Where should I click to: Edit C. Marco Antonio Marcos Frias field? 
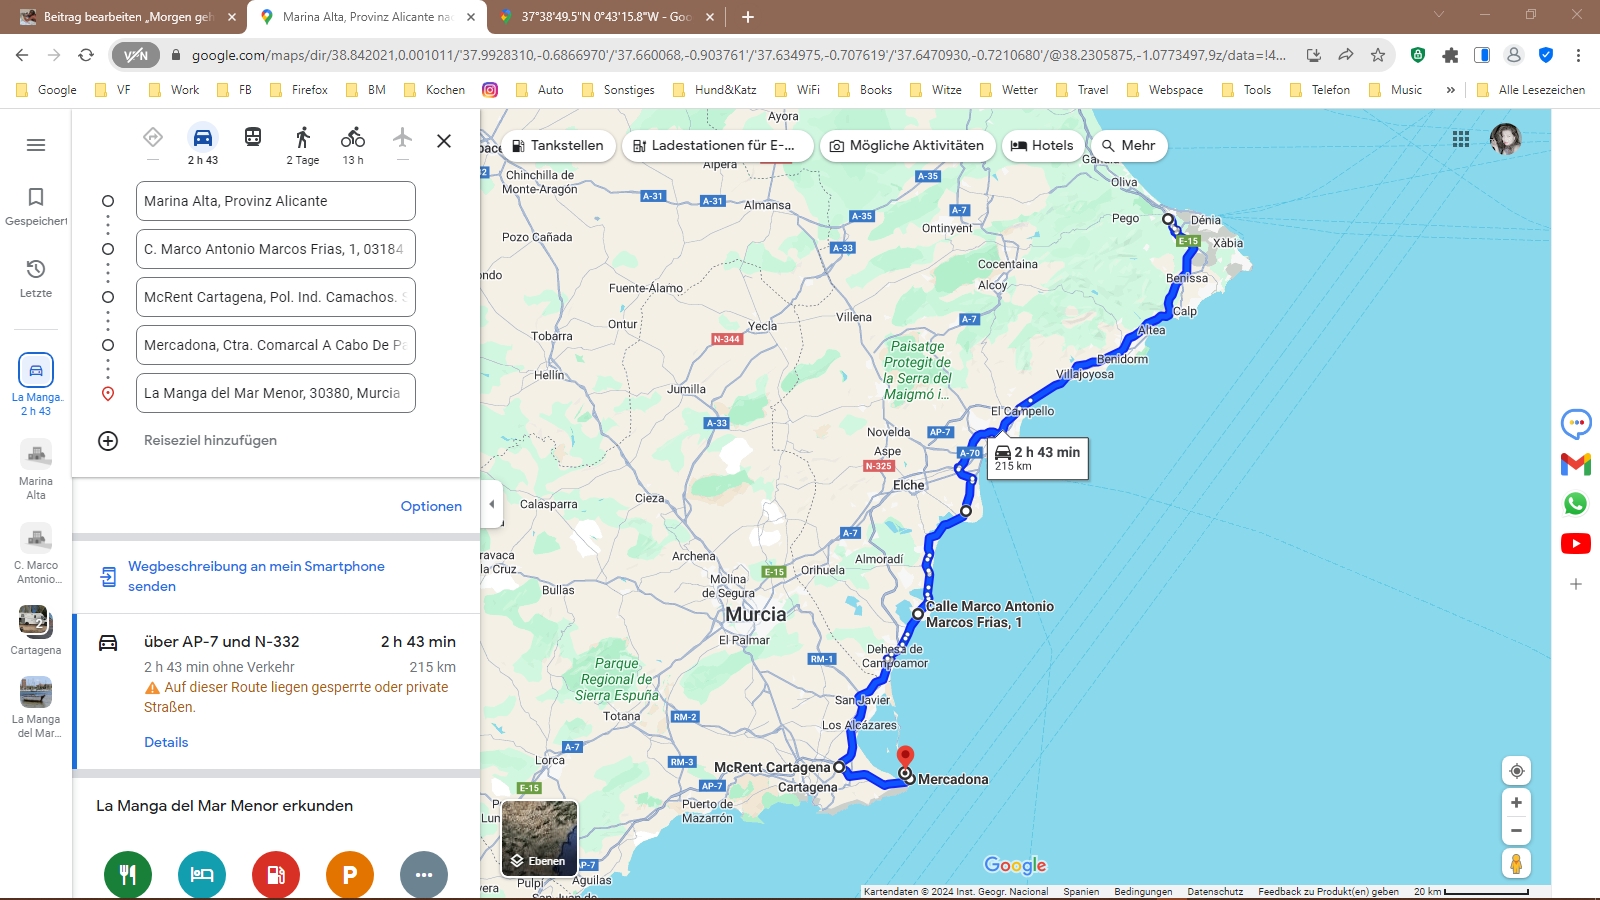click(x=276, y=249)
